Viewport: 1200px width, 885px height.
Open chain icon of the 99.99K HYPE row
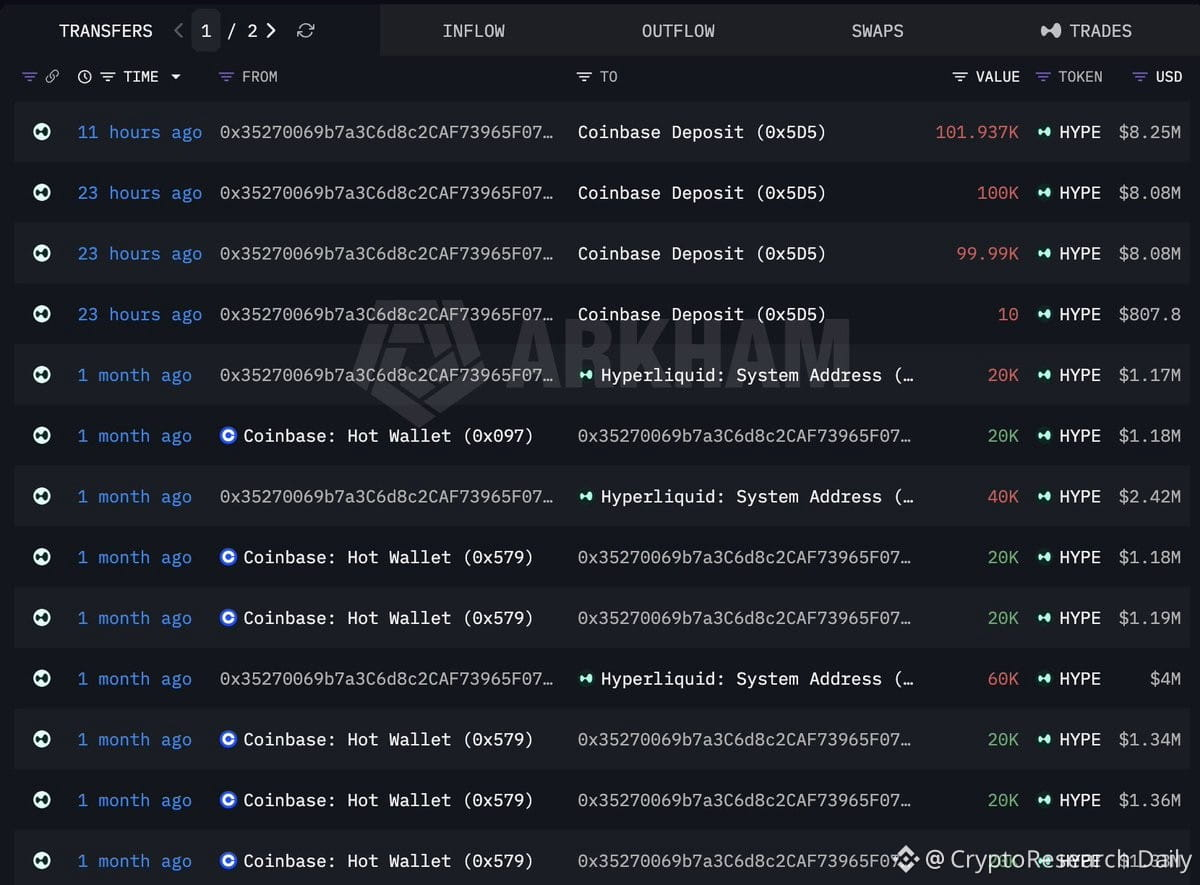point(42,253)
